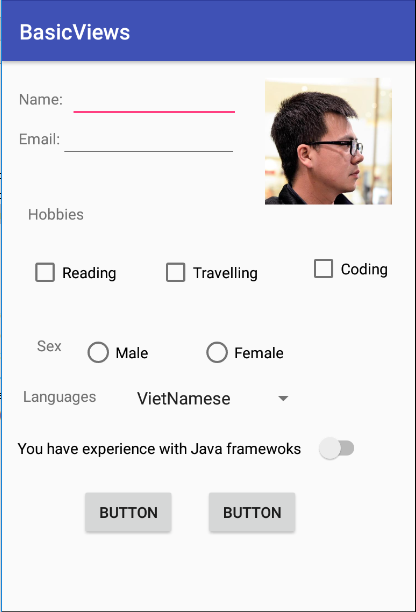The height and width of the screenshot is (612, 416).
Task: Tap the profile photo of the man
Action: click(328, 142)
